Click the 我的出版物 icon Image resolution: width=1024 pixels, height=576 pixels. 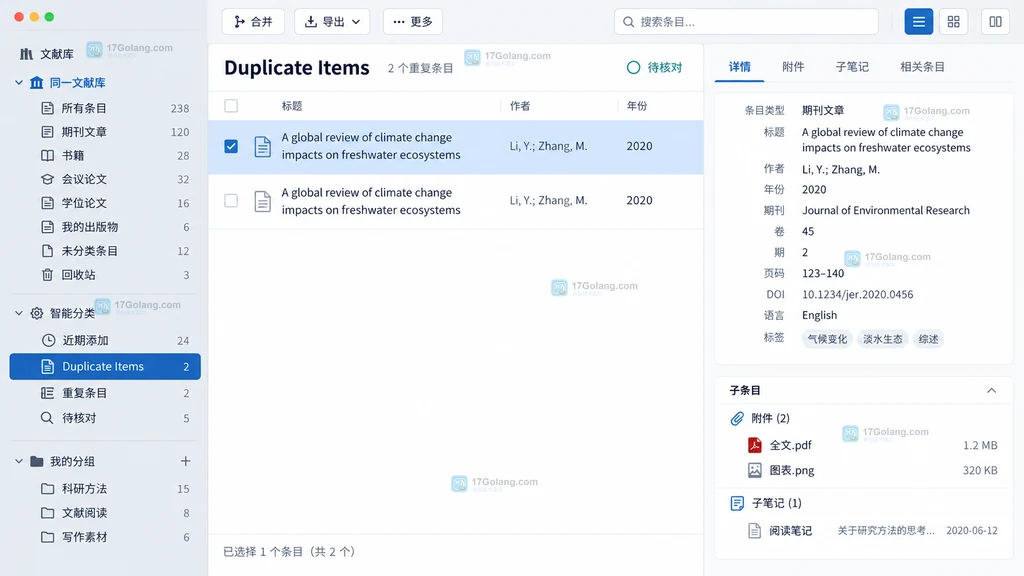pos(47,227)
